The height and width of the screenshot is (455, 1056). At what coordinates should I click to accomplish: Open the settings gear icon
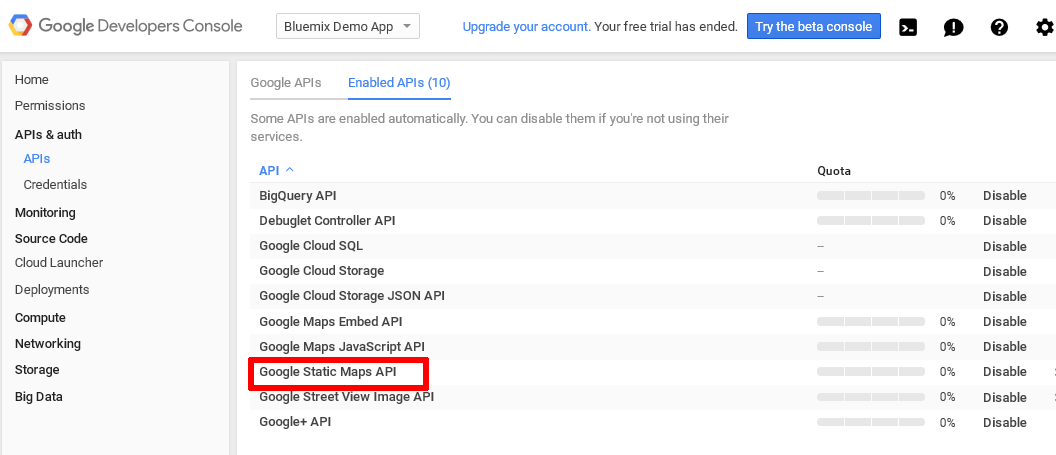tap(1045, 27)
